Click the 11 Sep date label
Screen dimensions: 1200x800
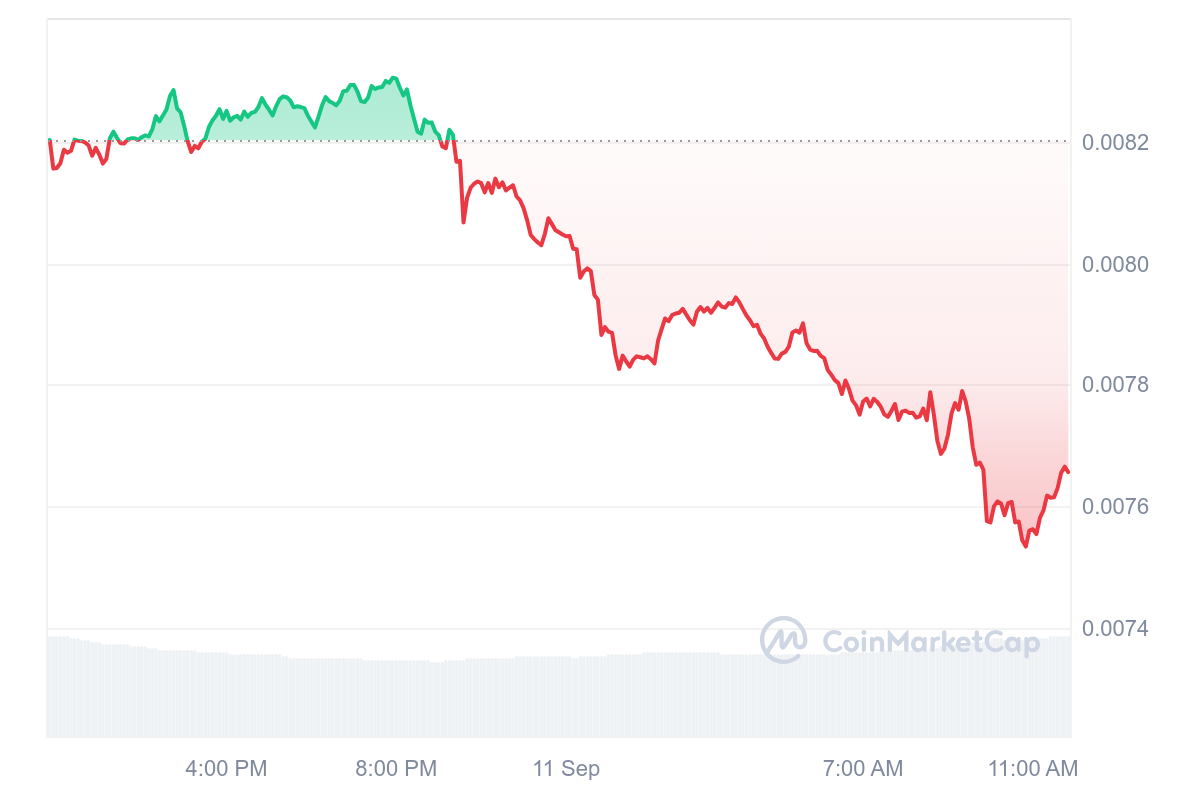click(x=566, y=769)
